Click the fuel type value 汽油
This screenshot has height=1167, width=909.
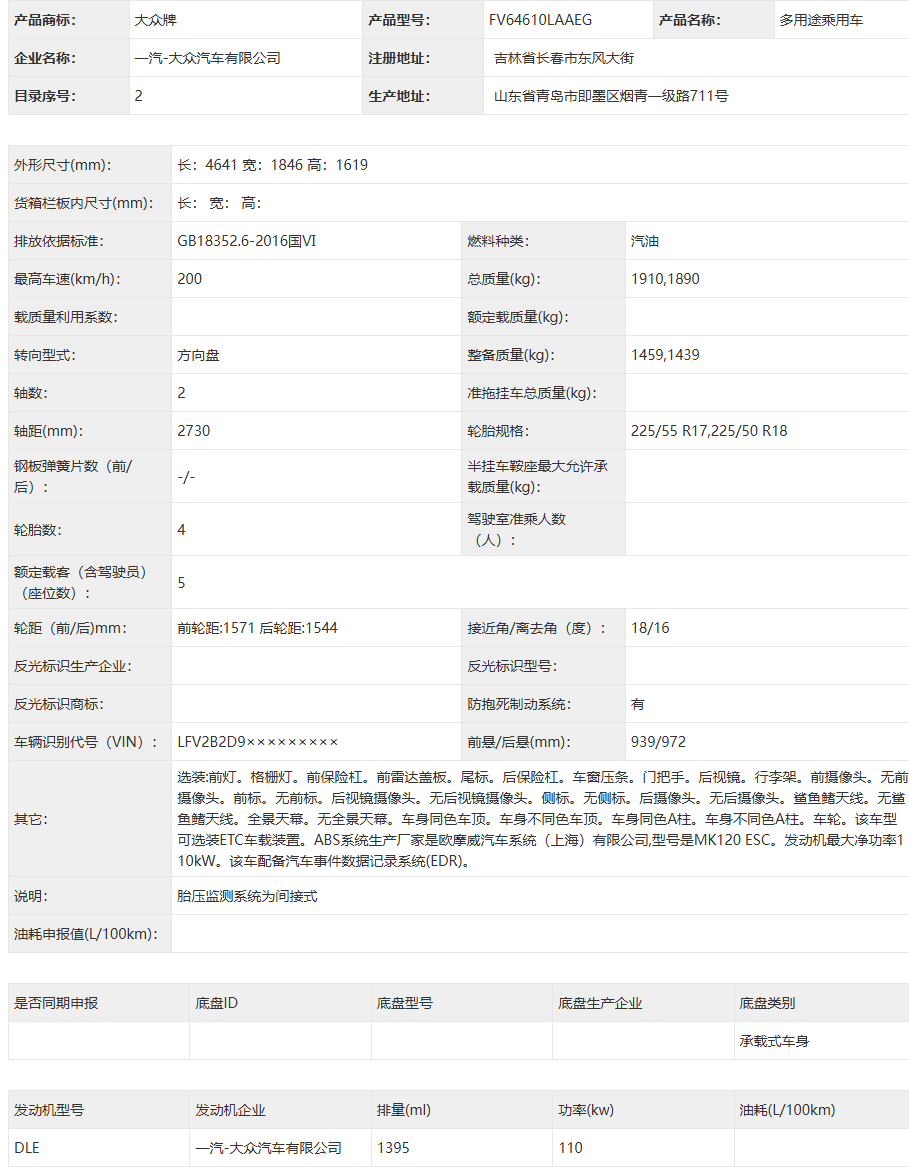pos(645,241)
